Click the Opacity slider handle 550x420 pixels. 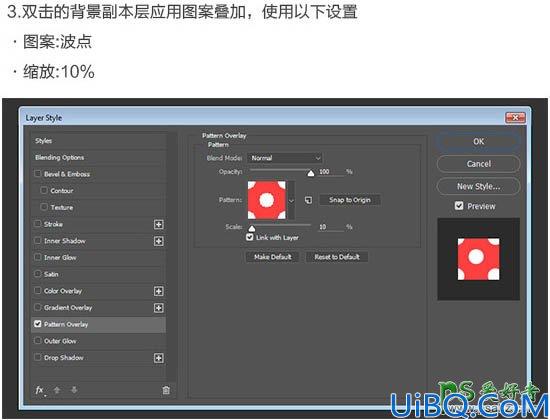pyautogui.click(x=311, y=173)
